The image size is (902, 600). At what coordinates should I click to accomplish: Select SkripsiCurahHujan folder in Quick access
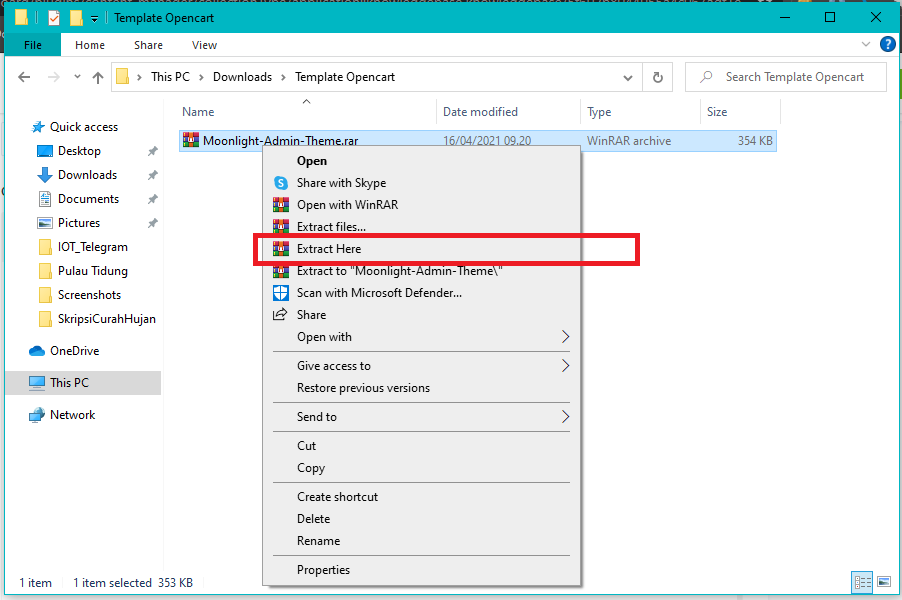pyautogui.click(x=106, y=319)
